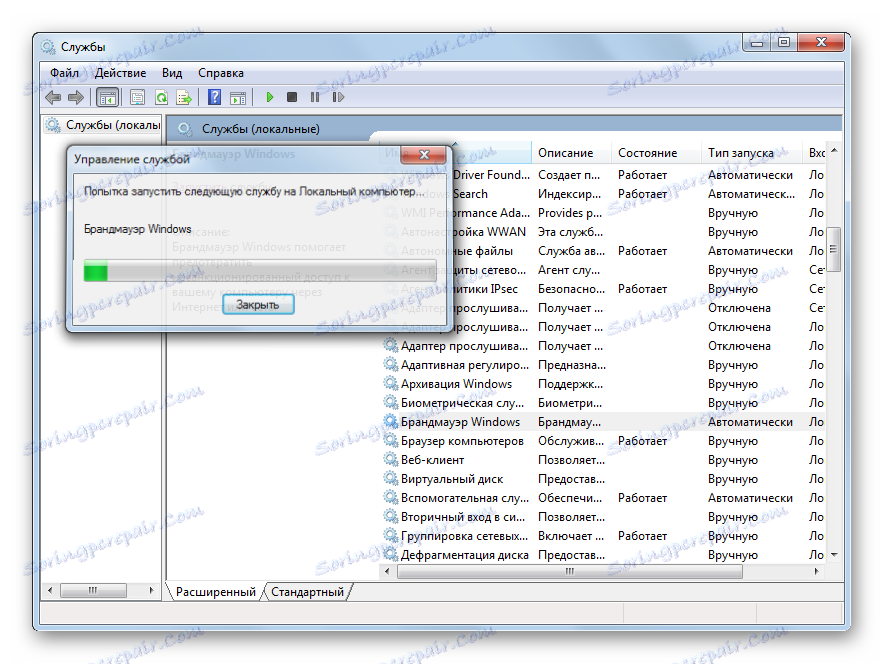This screenshot has width=884, height=664.
Task: Select the Группировка сетевых... service
Action: click(464, 536)
